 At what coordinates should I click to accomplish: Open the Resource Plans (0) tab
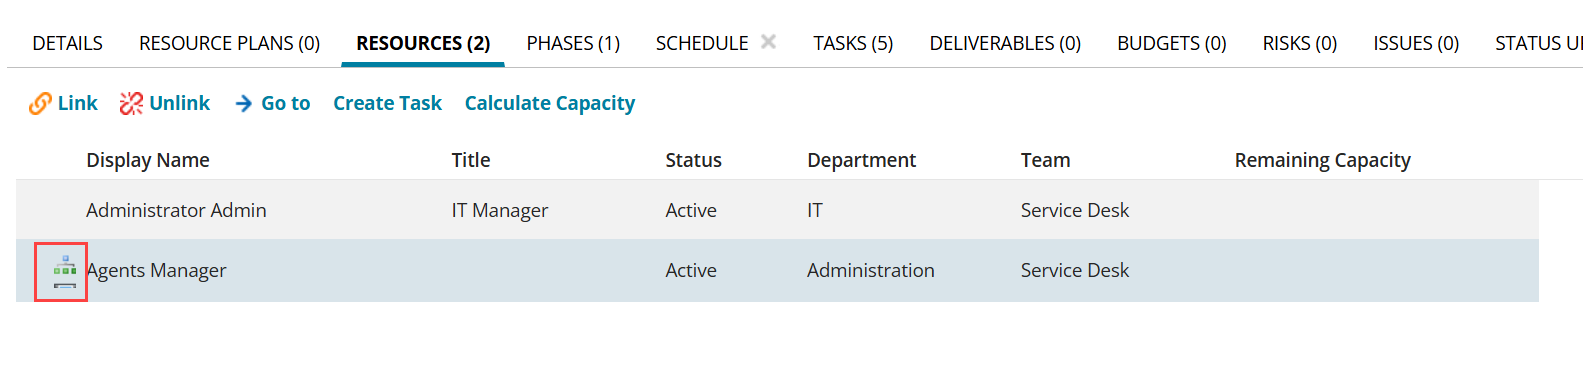click(x=229, y=43)
